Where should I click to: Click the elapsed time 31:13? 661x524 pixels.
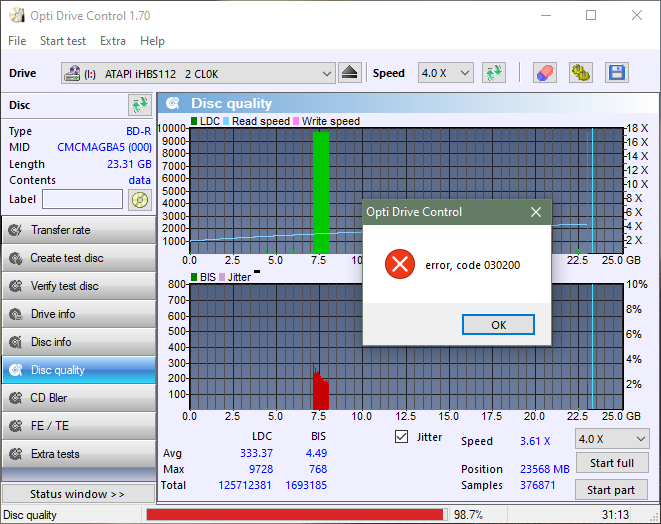click(x=615, y=515)
